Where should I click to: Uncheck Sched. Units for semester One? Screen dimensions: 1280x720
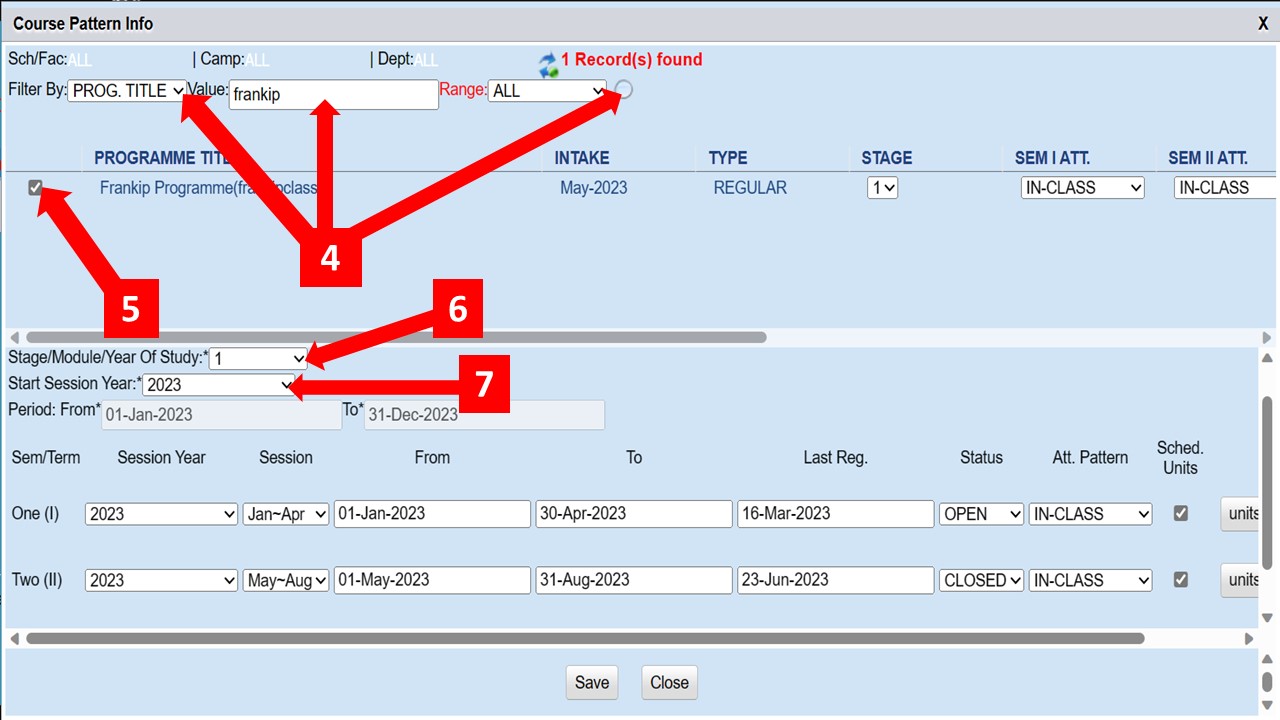[1181, 513]
